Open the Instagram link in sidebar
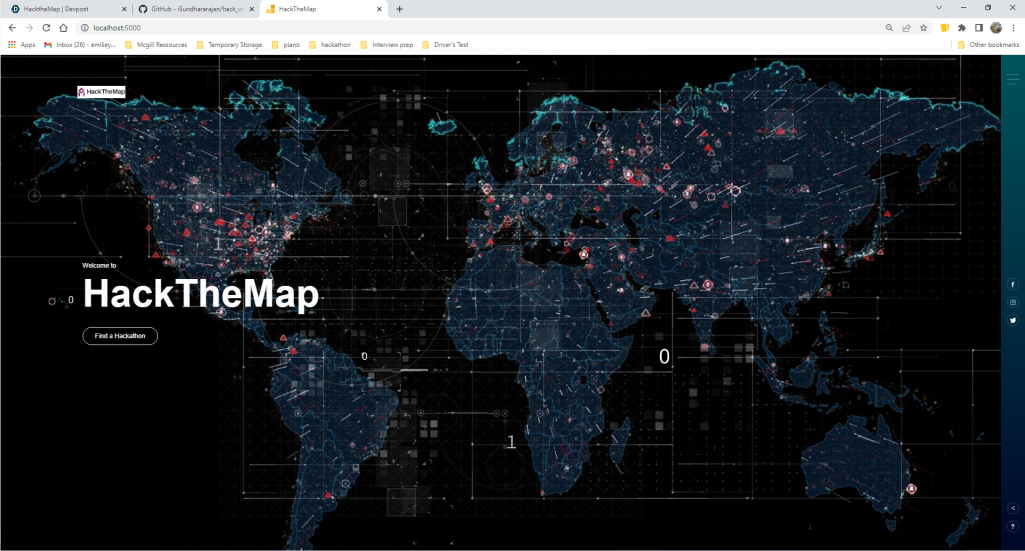Screen dimensions: 1025x551 (x=1013, y=302)
